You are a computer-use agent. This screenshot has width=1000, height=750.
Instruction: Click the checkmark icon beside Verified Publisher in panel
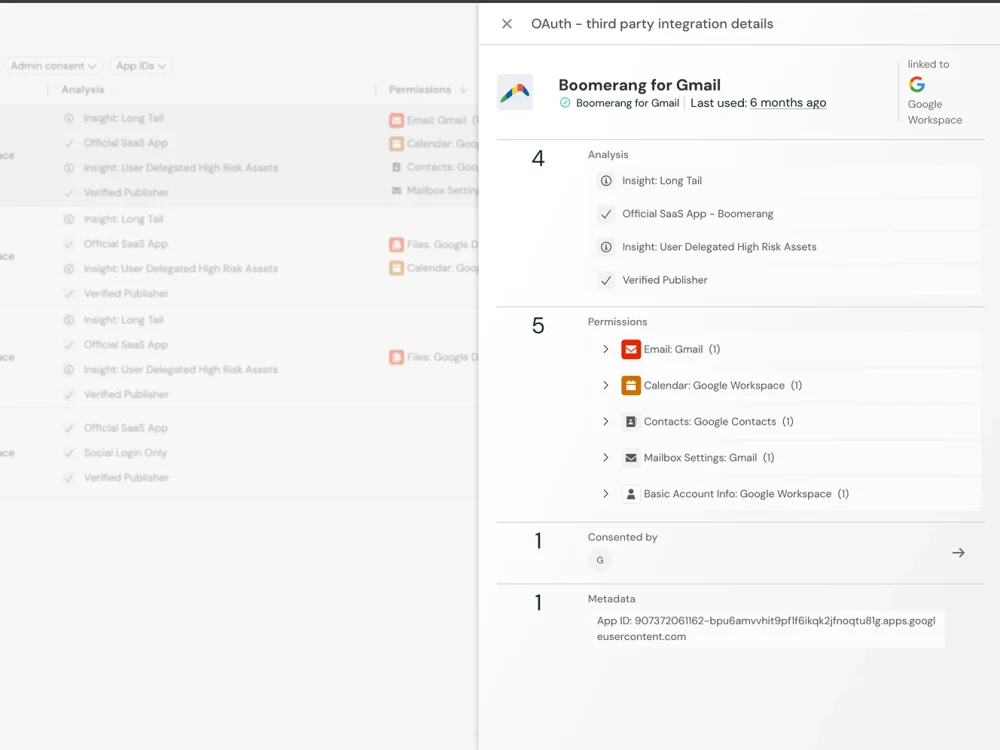[x=606, y=280]
